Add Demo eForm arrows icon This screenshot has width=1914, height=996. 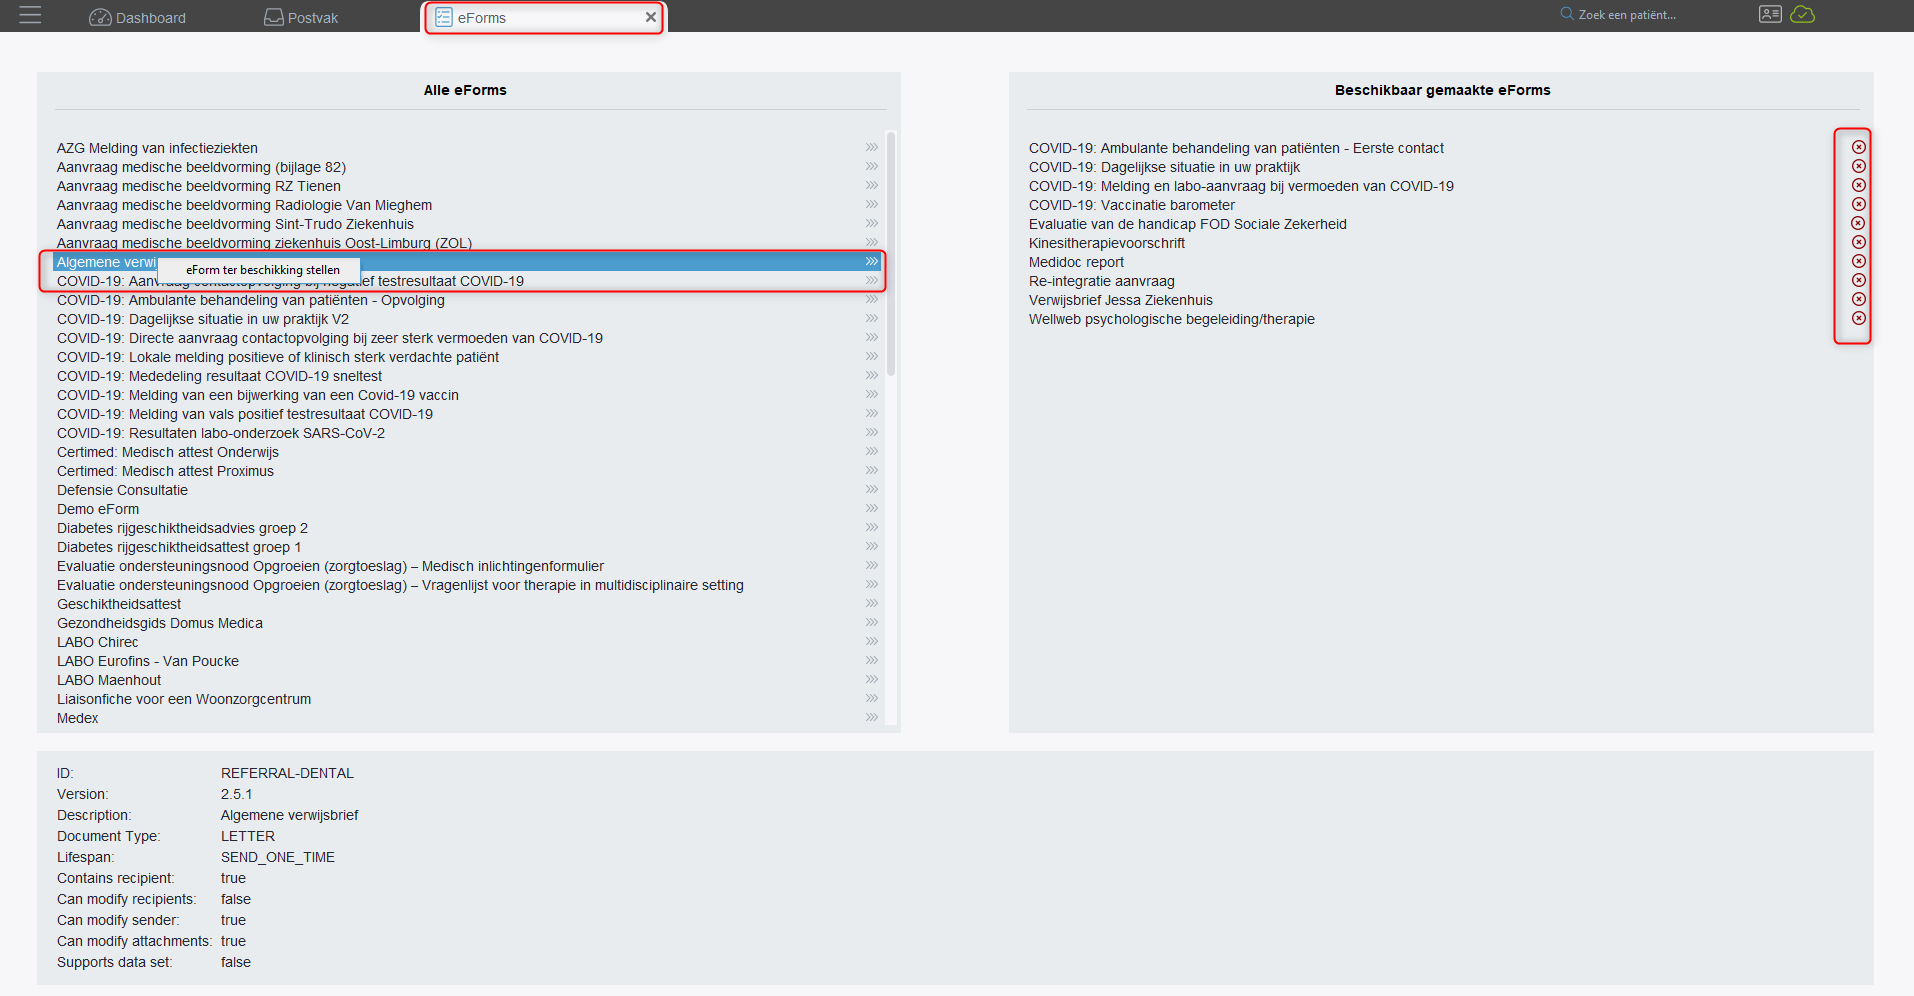[x=872, y=508]
